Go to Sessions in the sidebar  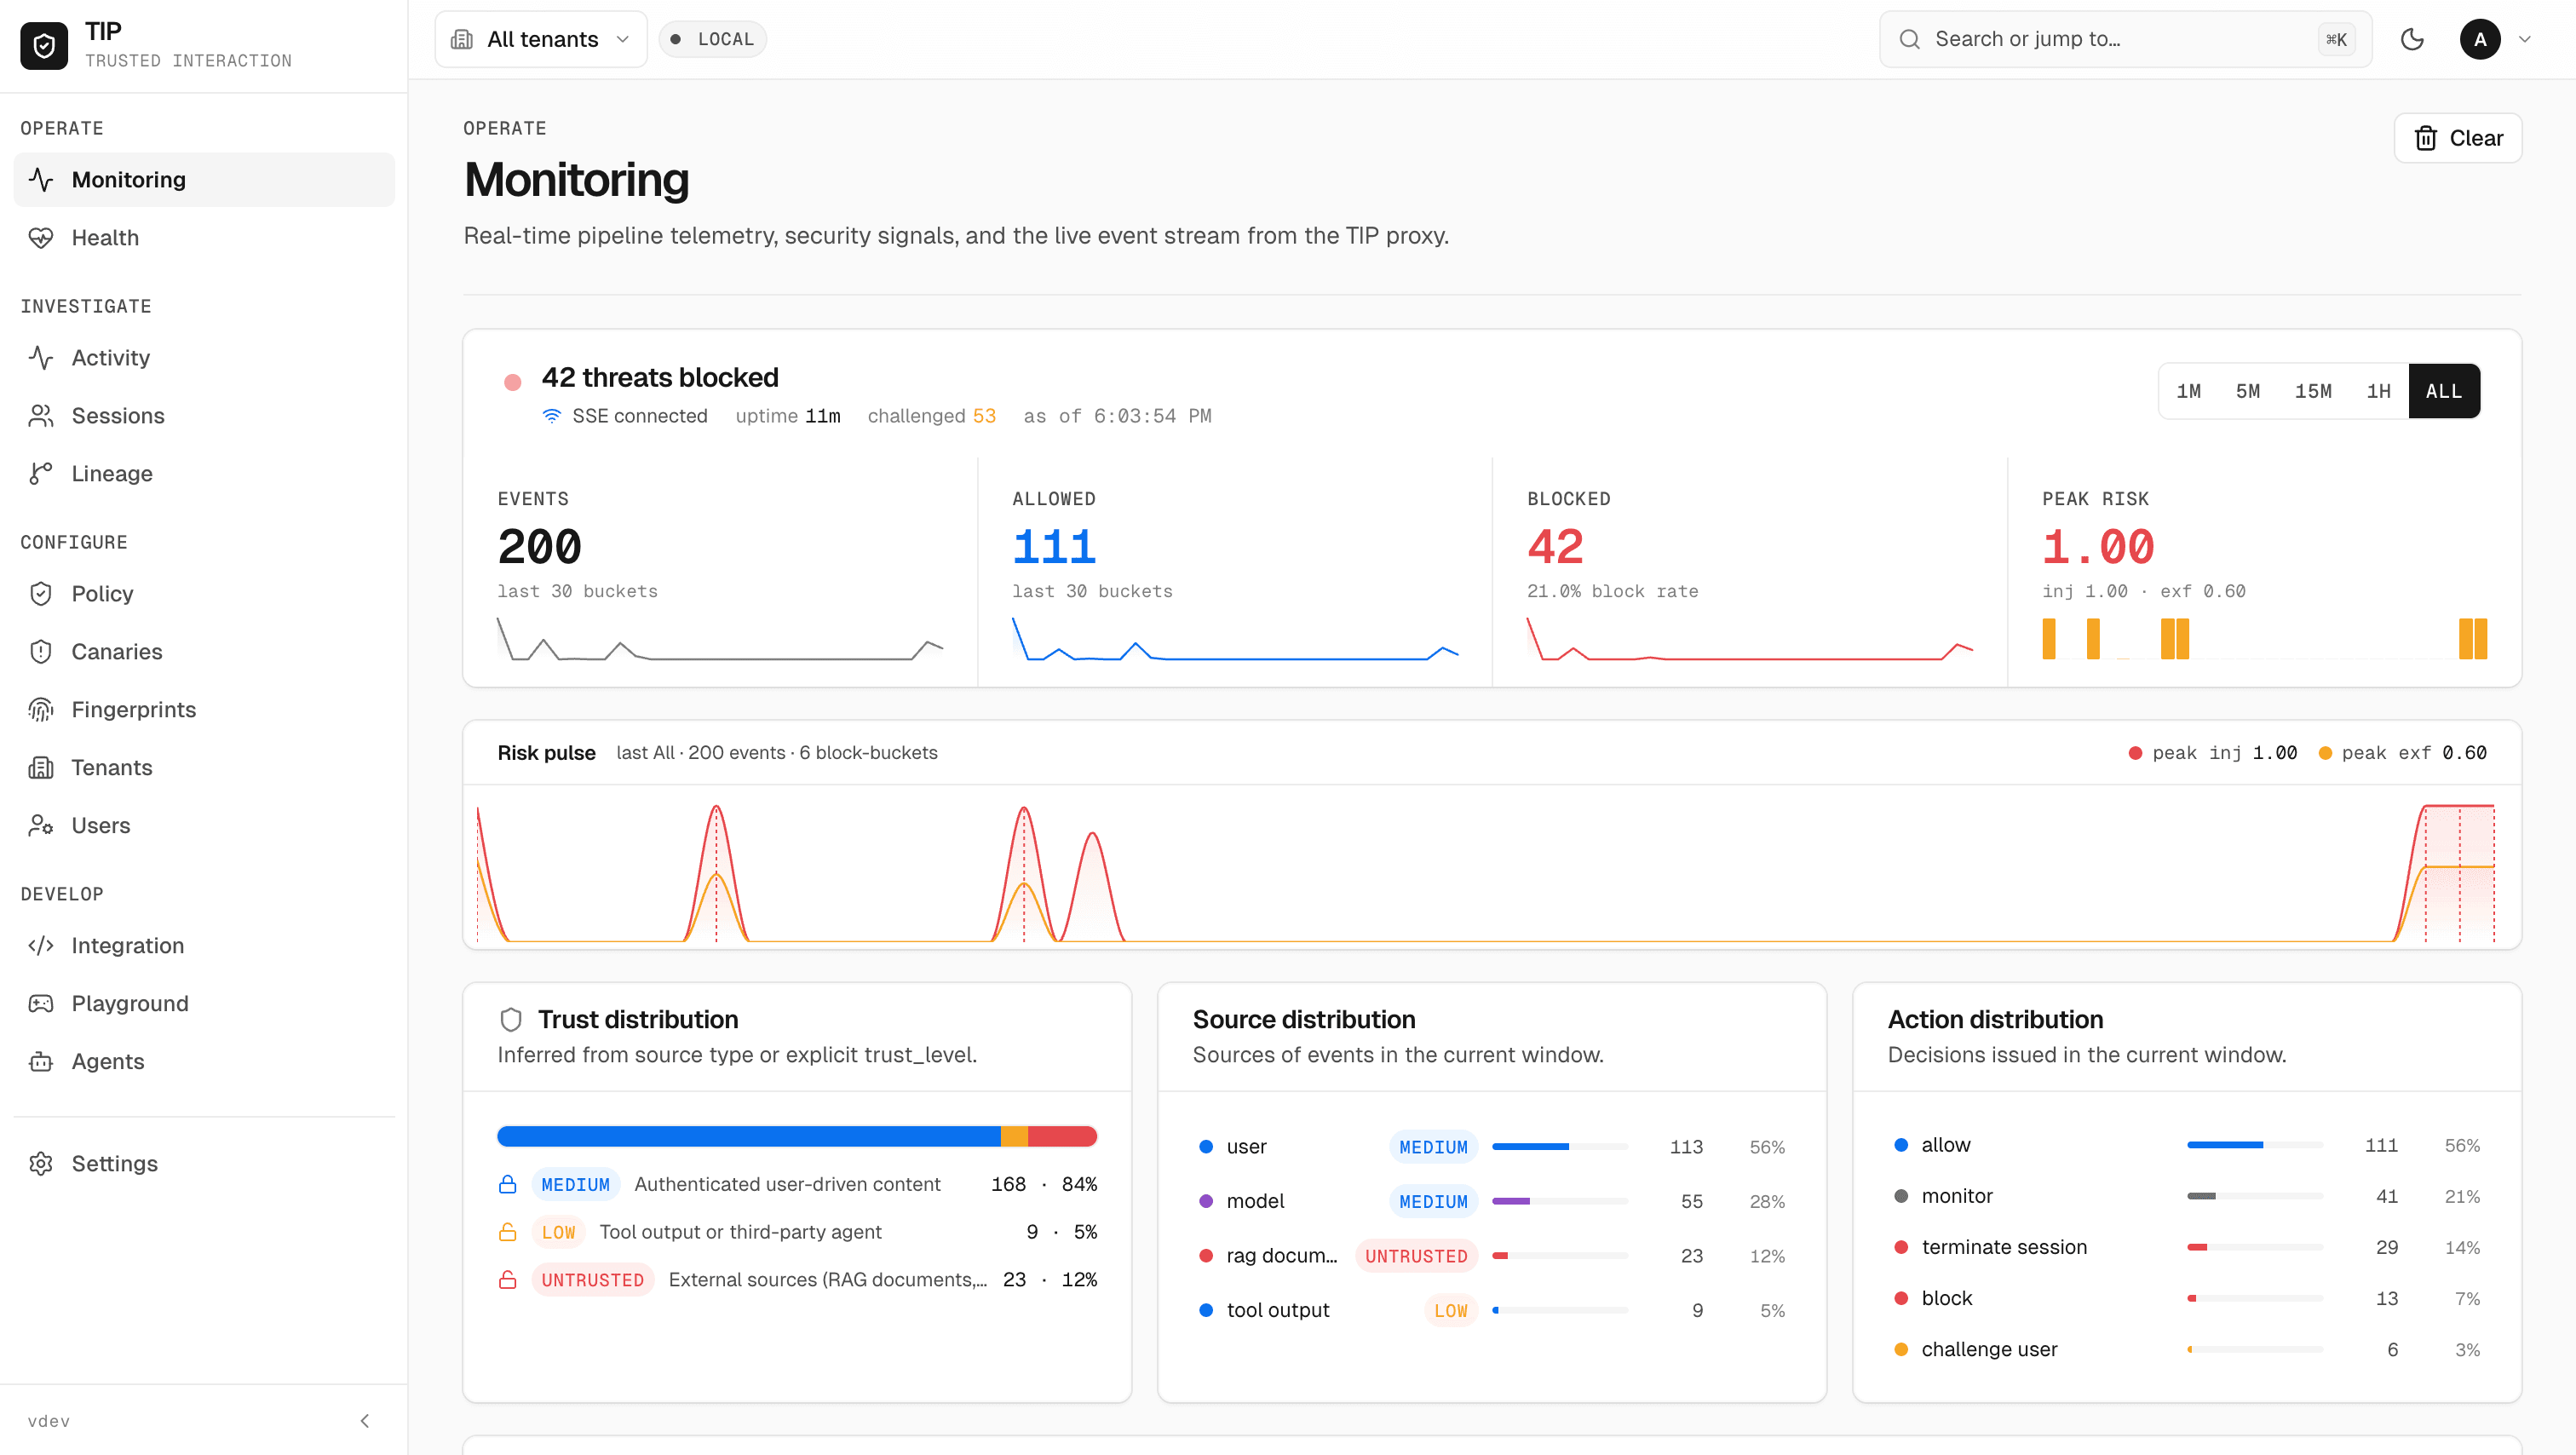point(204,416)
